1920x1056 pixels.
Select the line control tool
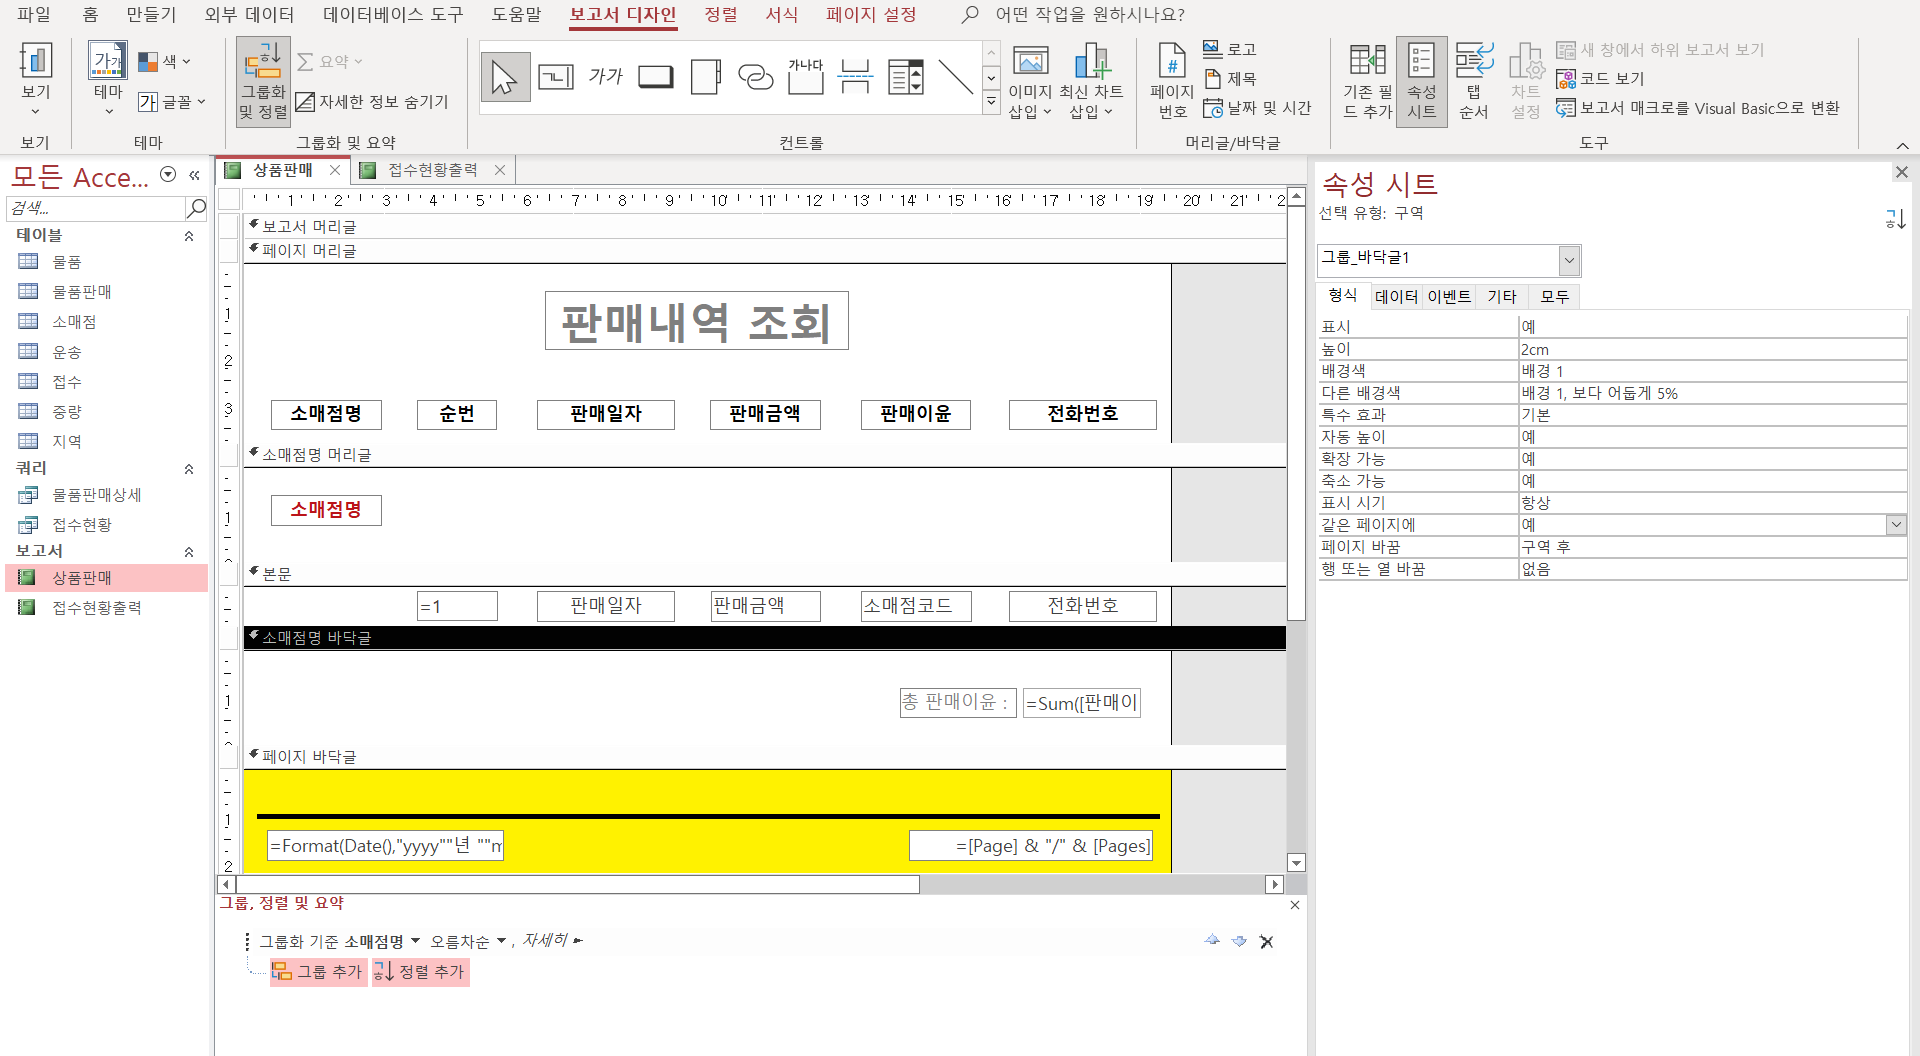click(955, 77)
